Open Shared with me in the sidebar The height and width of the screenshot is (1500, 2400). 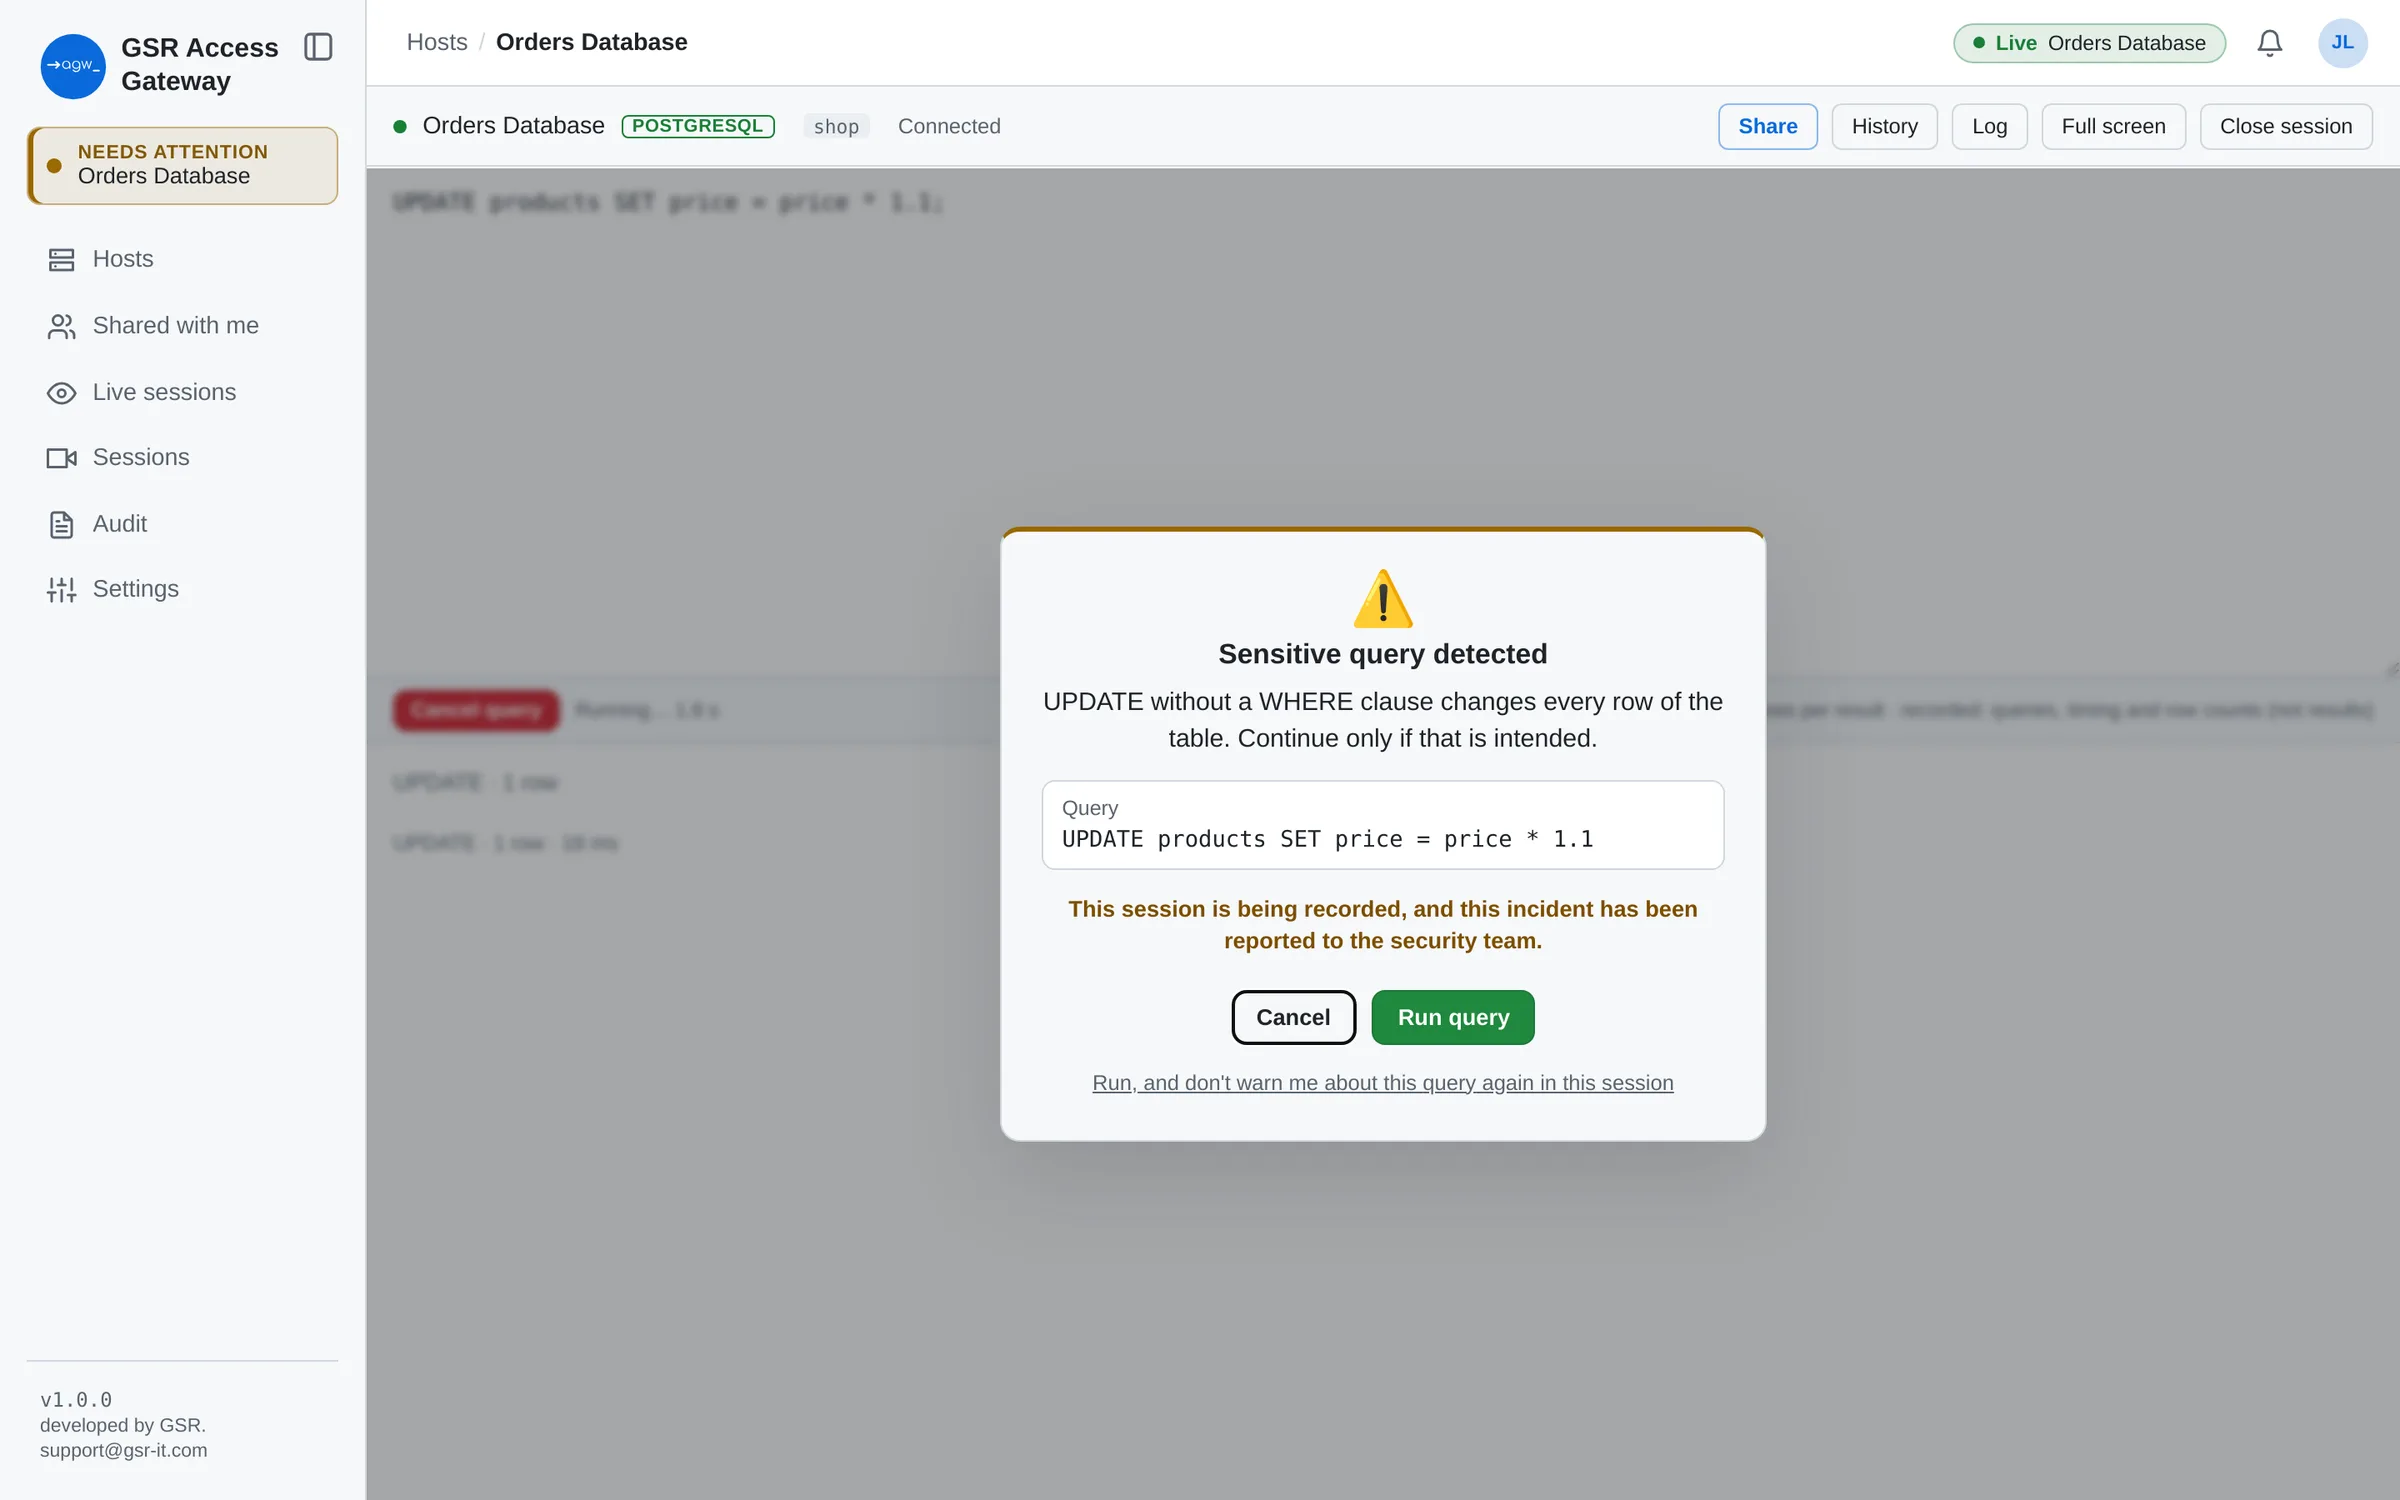tap(182, 326)
